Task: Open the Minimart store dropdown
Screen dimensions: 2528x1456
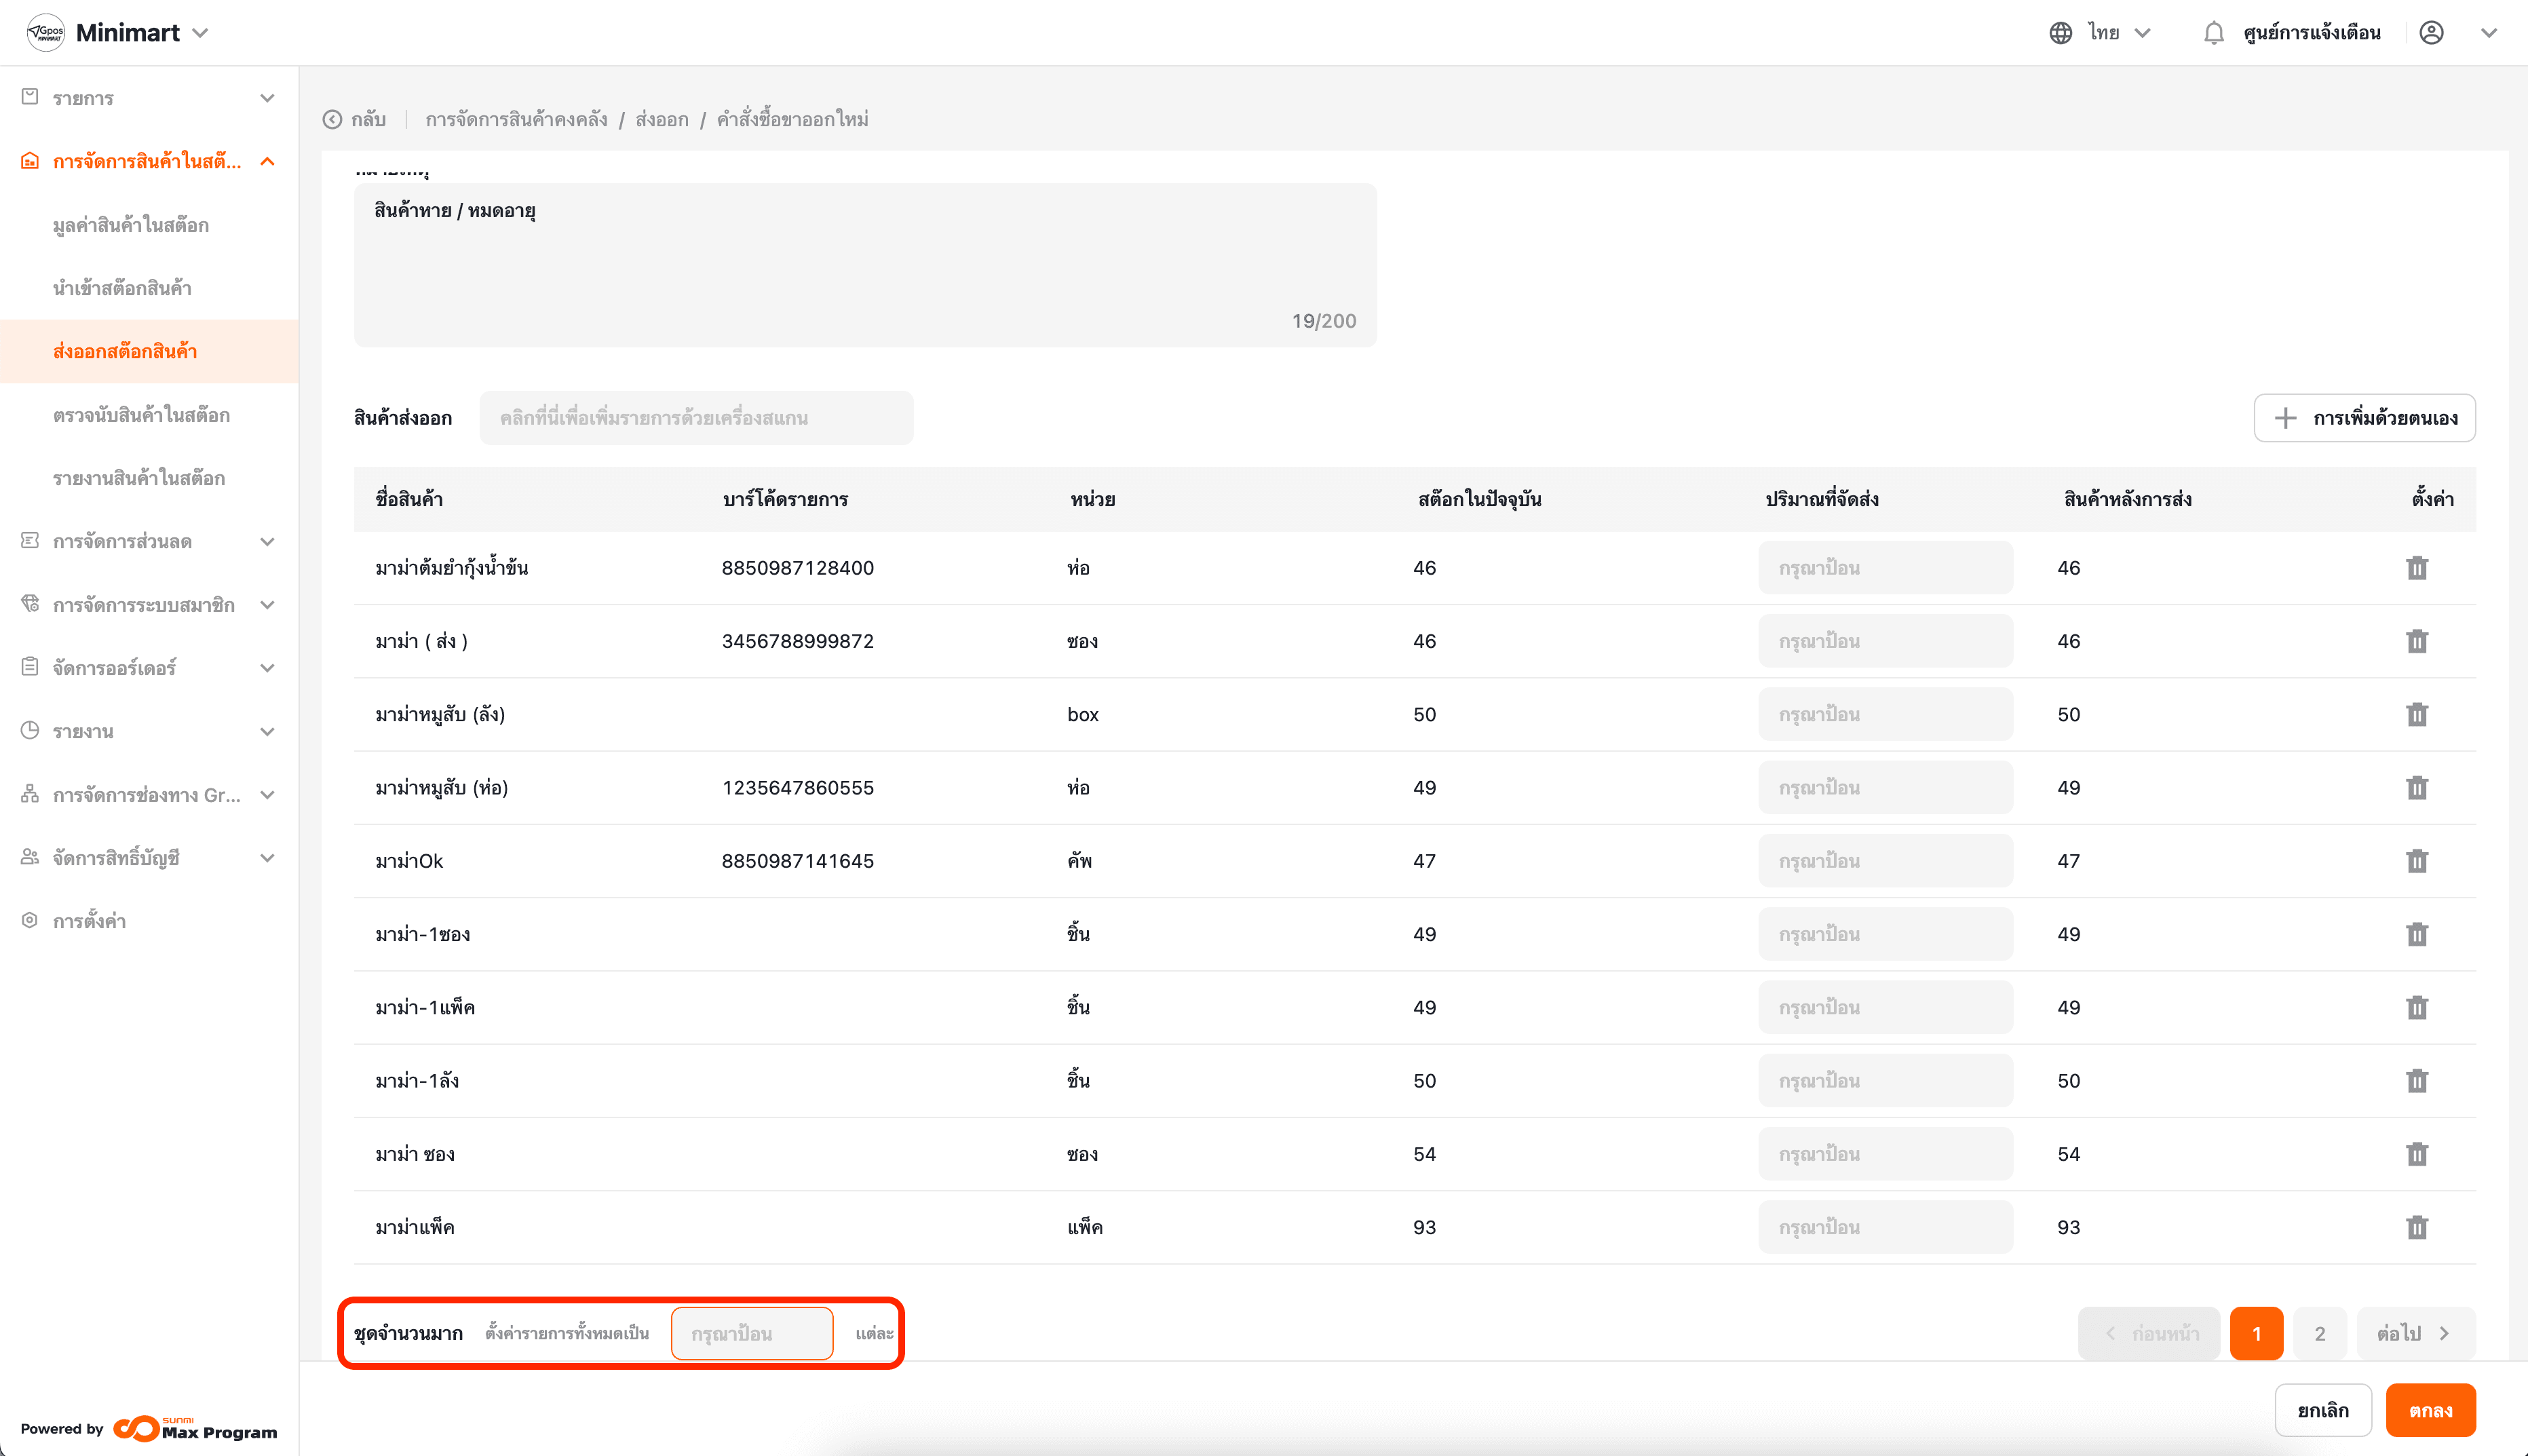Action: (x=200, y=33)
